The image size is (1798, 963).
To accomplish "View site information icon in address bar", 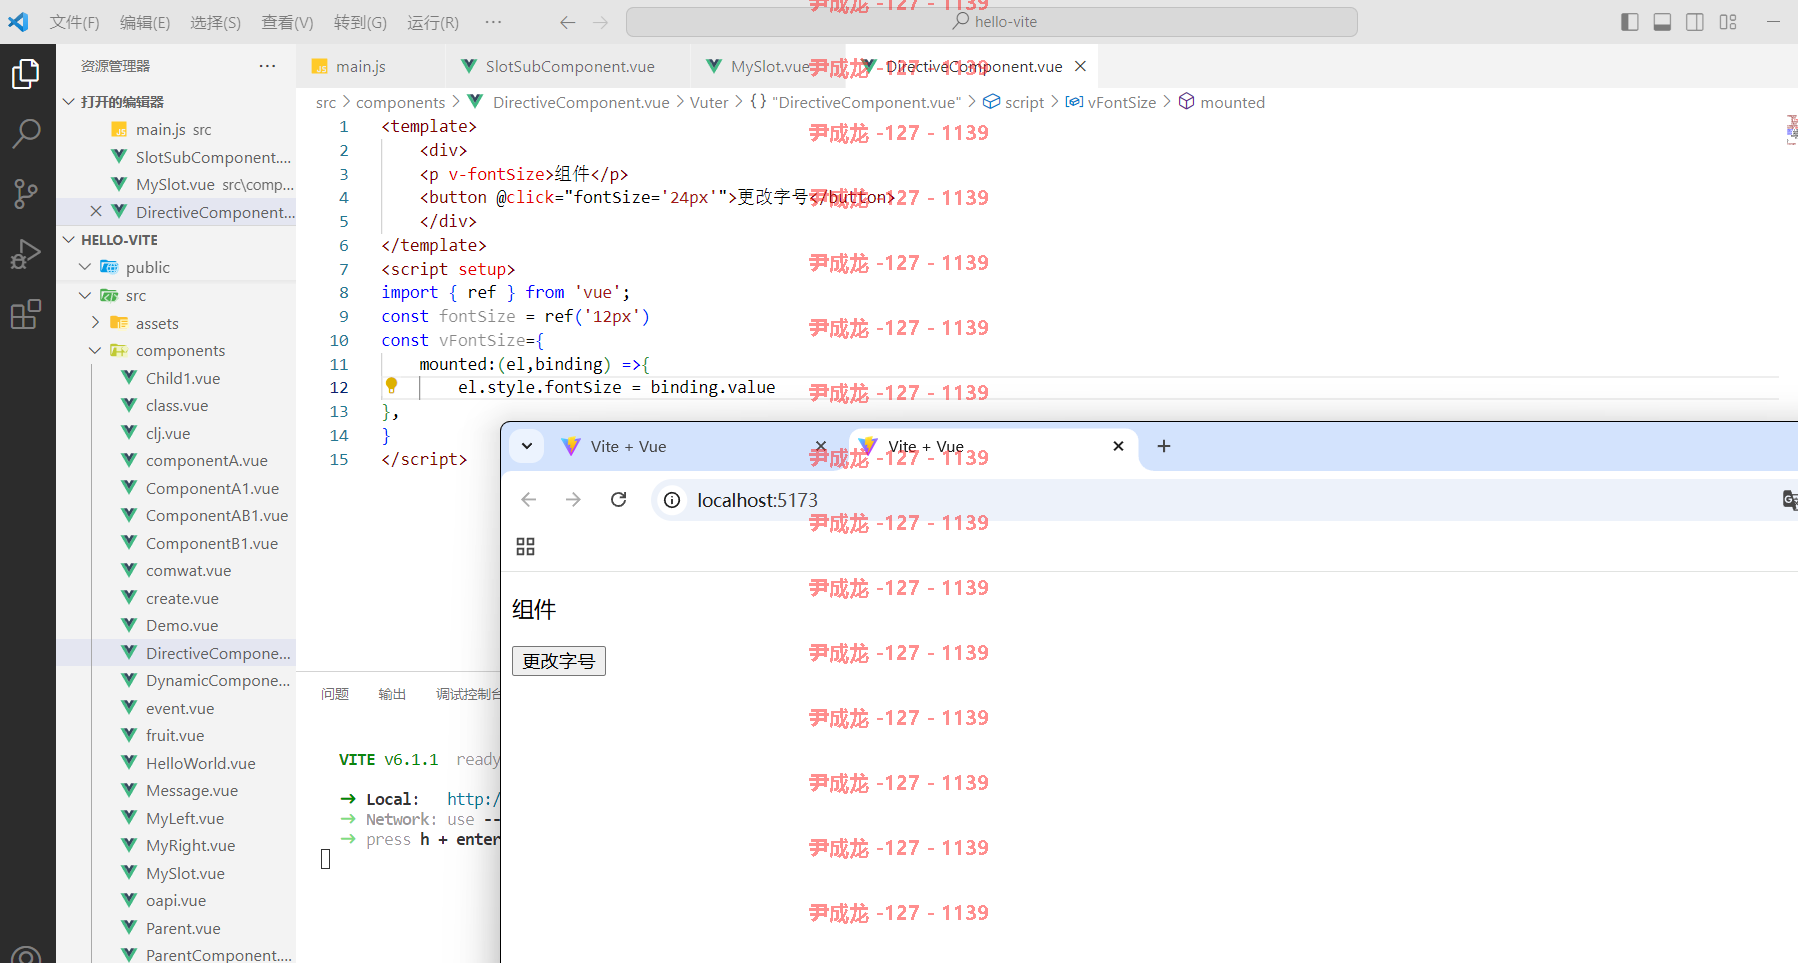I will [673, 500].
